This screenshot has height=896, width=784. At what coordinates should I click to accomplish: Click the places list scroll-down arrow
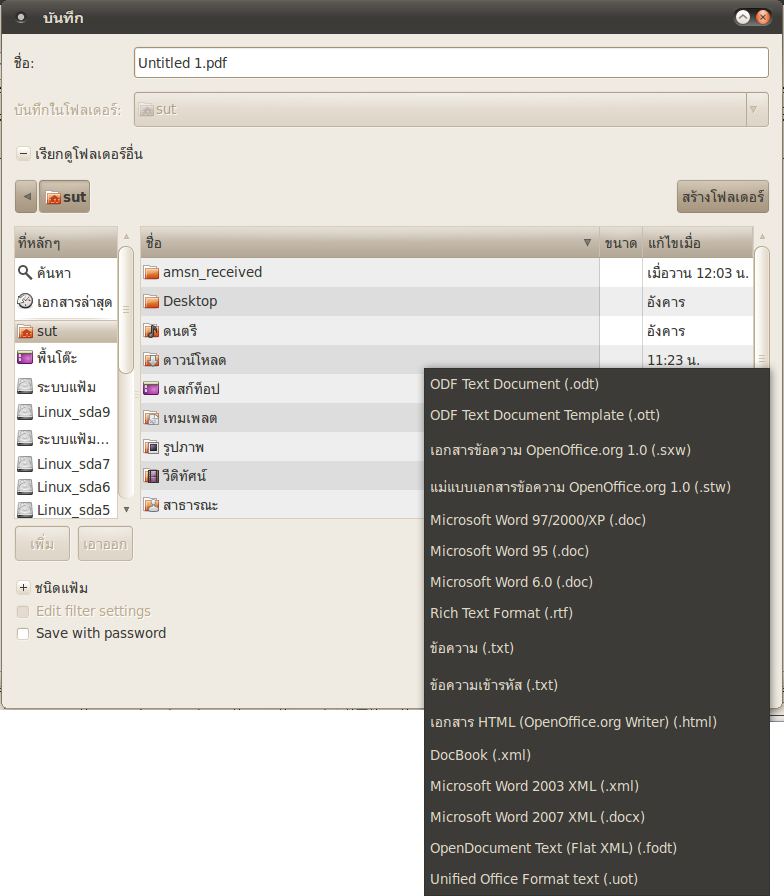click(126, 509)
